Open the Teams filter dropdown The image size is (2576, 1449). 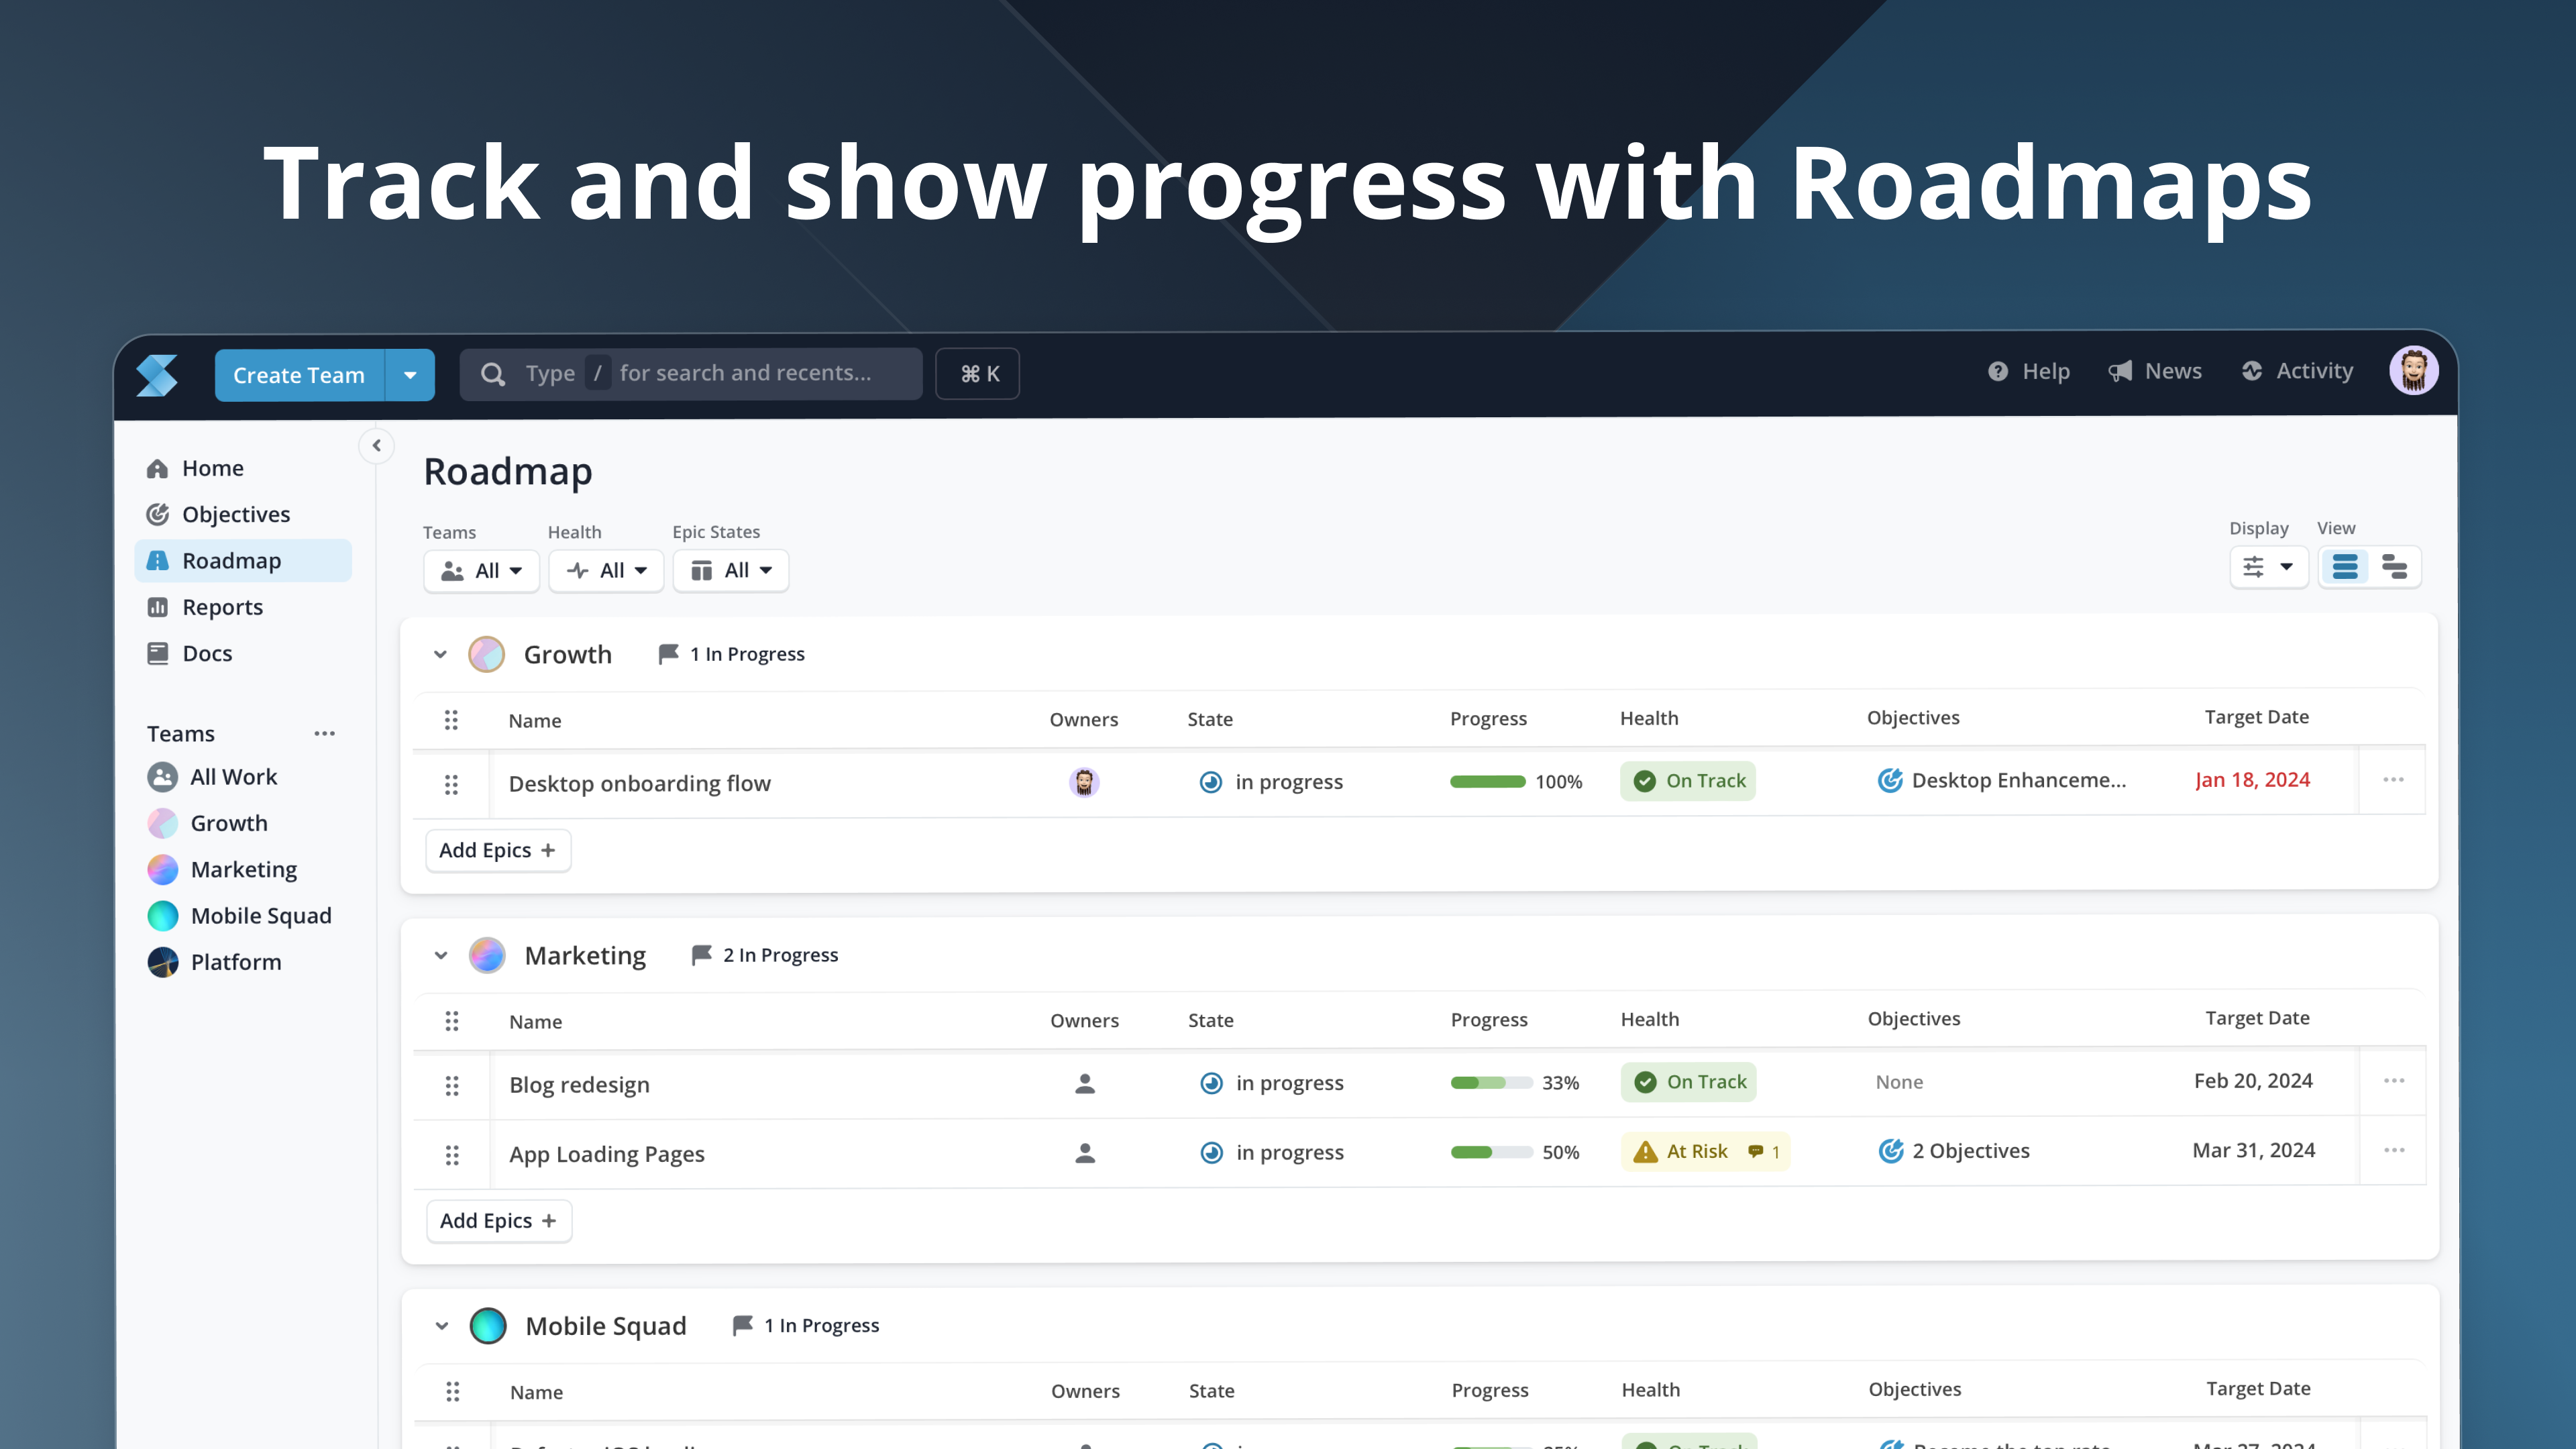(x=481, y=571)
